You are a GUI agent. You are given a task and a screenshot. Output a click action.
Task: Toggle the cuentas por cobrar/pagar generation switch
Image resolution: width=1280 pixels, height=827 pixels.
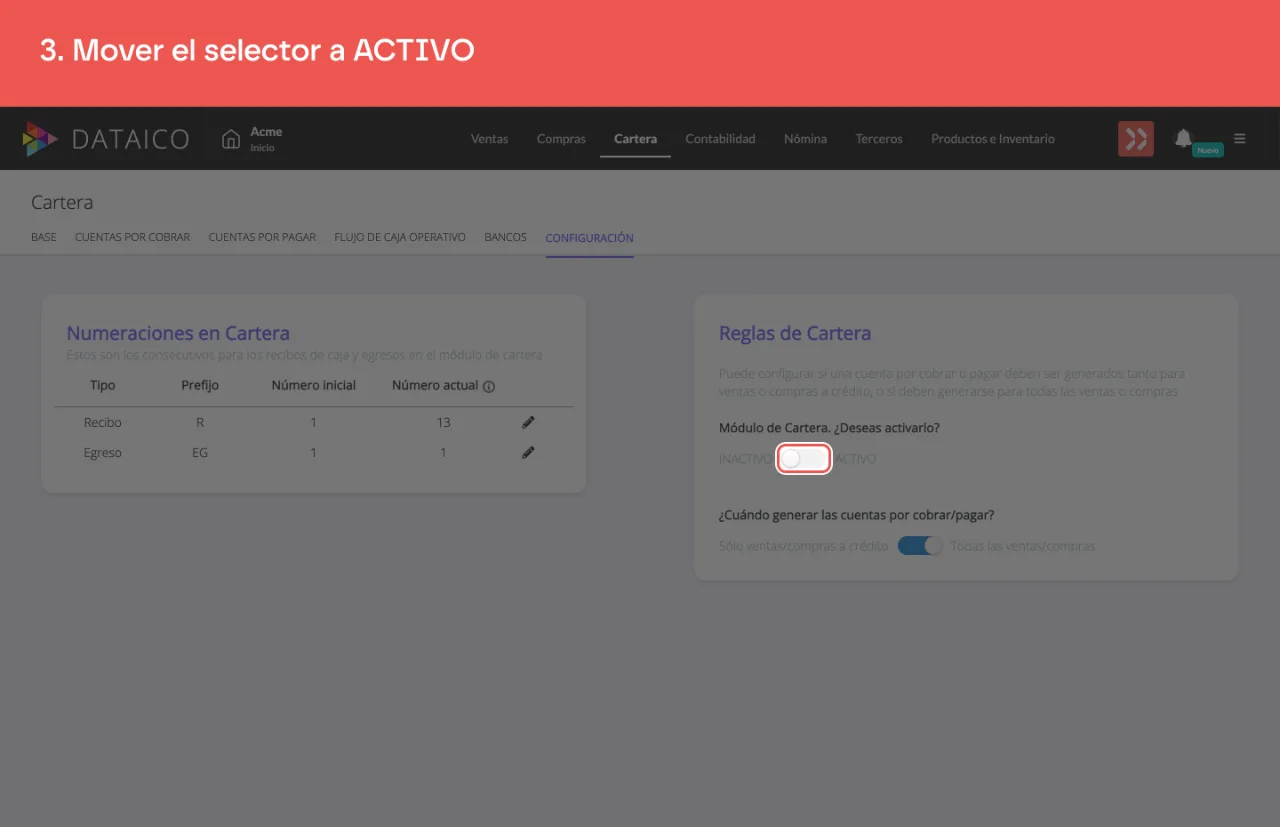[920, 546]
